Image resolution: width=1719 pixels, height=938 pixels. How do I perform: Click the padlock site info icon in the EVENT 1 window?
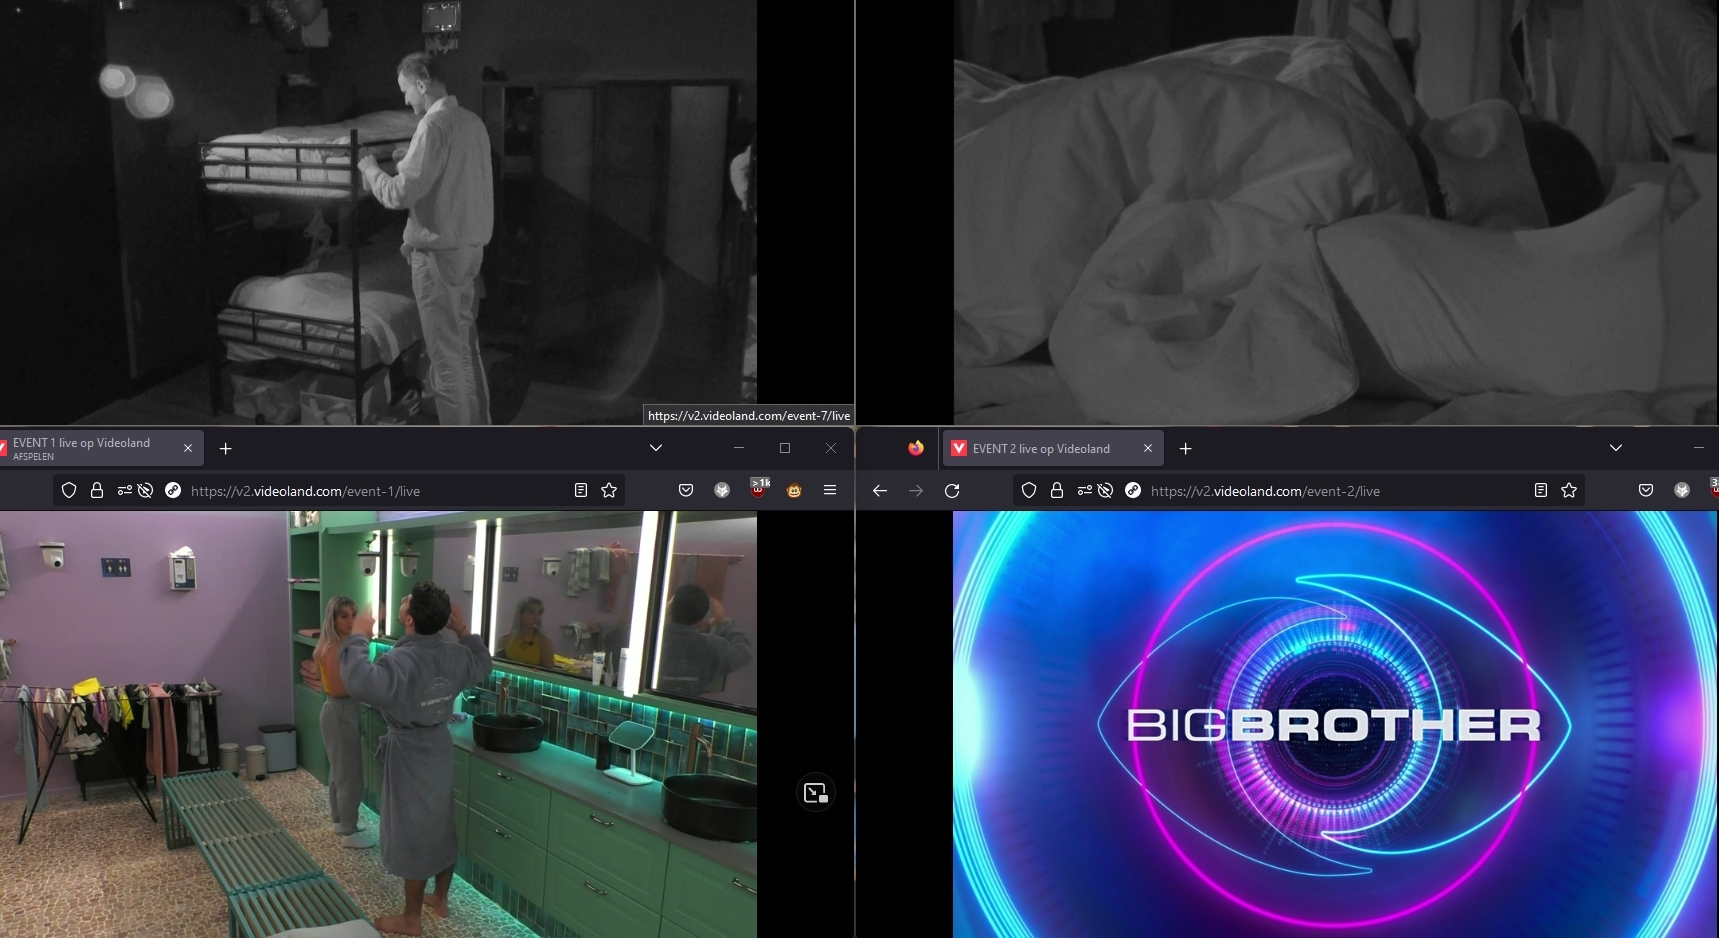coord(97,490)
